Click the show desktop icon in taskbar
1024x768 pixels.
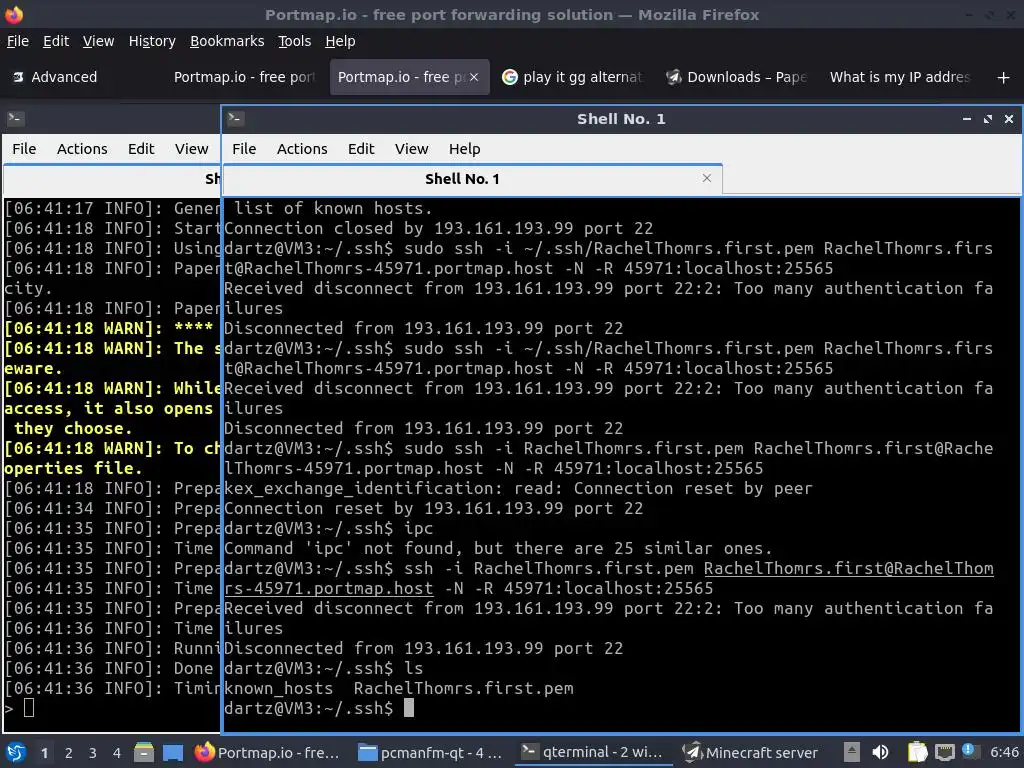173,752
